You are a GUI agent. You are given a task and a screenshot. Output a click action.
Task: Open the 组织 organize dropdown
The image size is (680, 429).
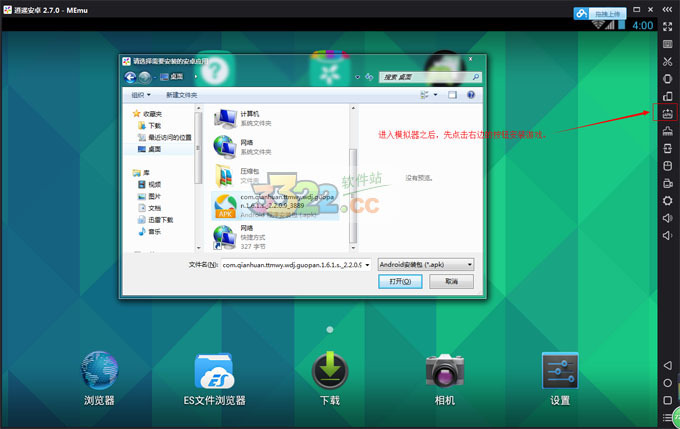141,95
